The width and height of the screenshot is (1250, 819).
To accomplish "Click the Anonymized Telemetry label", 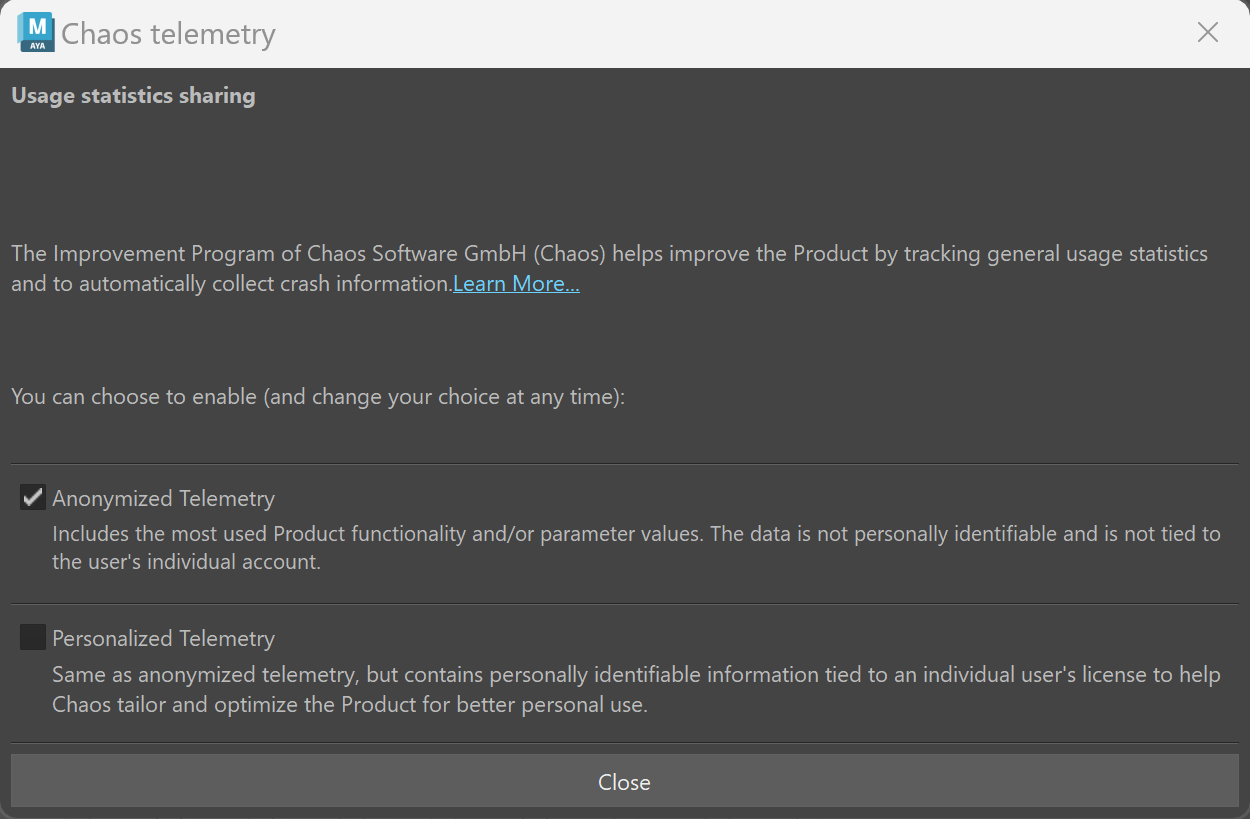I will (163, 498).
